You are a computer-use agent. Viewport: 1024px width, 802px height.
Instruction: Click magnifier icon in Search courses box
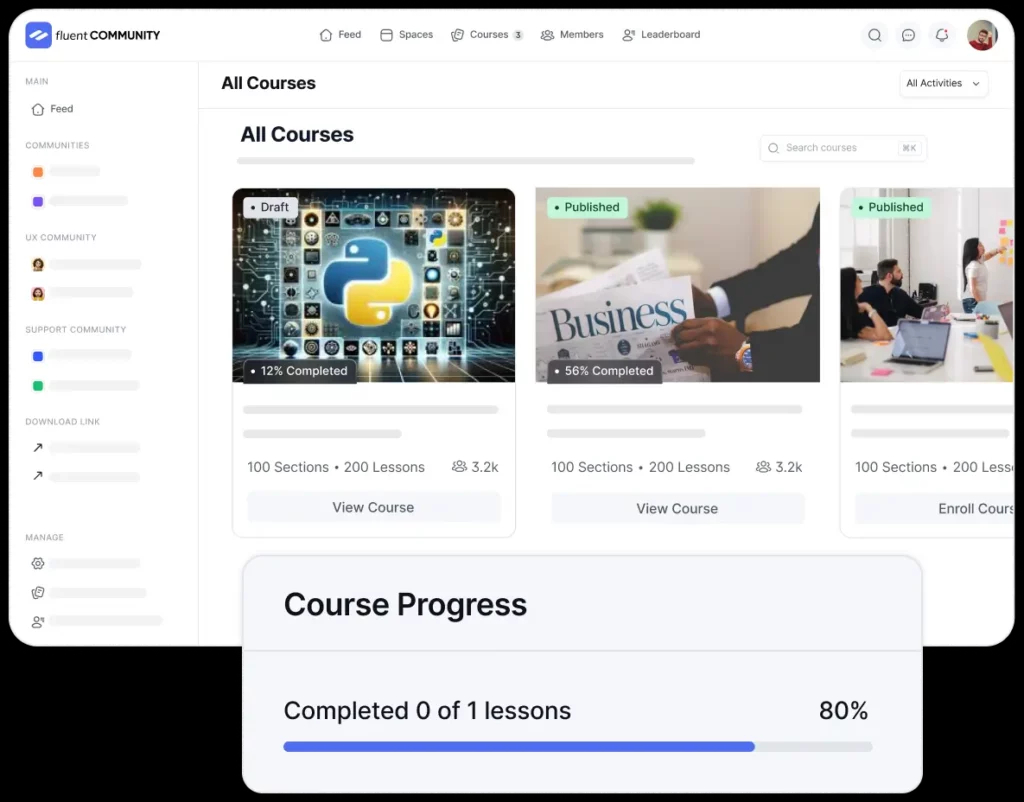(x=773, y=148)
